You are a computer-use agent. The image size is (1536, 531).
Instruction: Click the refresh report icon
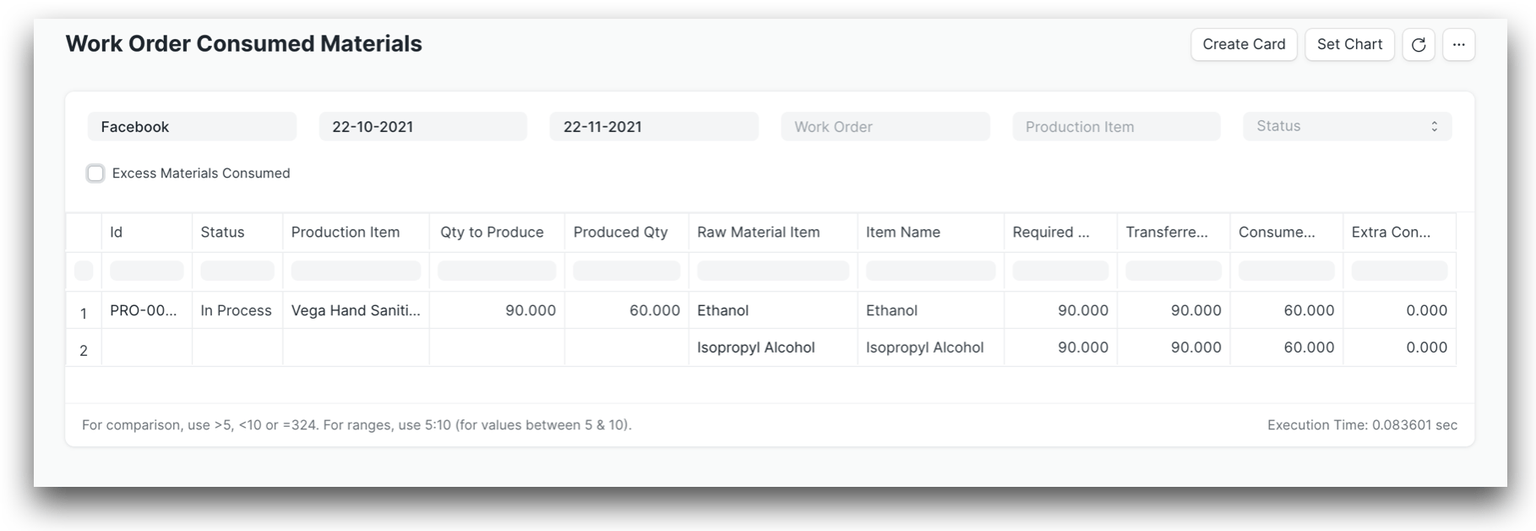1418,45
